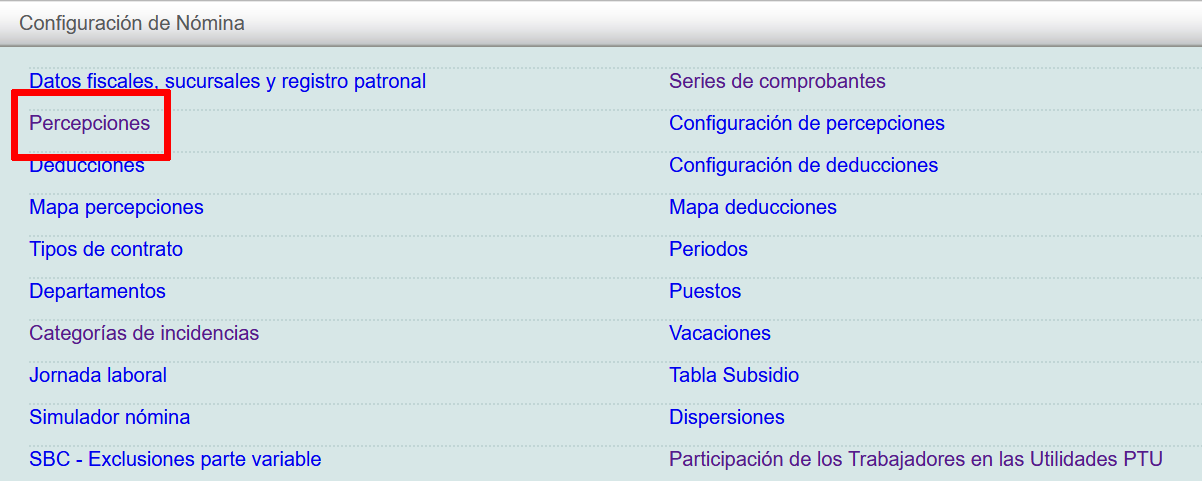The image size is (1202, 481).
Task: Launch the Simulador nómina
Action: [x=109, y=417]
